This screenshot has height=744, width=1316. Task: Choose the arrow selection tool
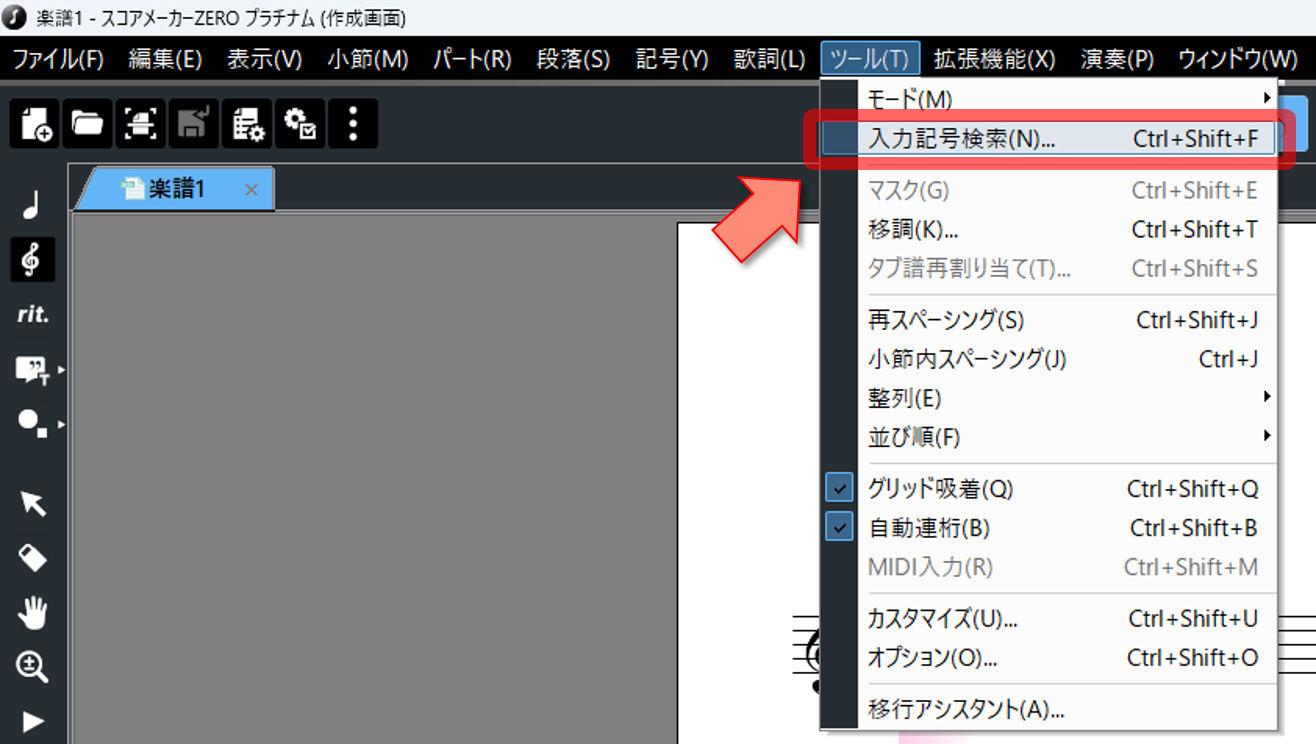point(32,503)
